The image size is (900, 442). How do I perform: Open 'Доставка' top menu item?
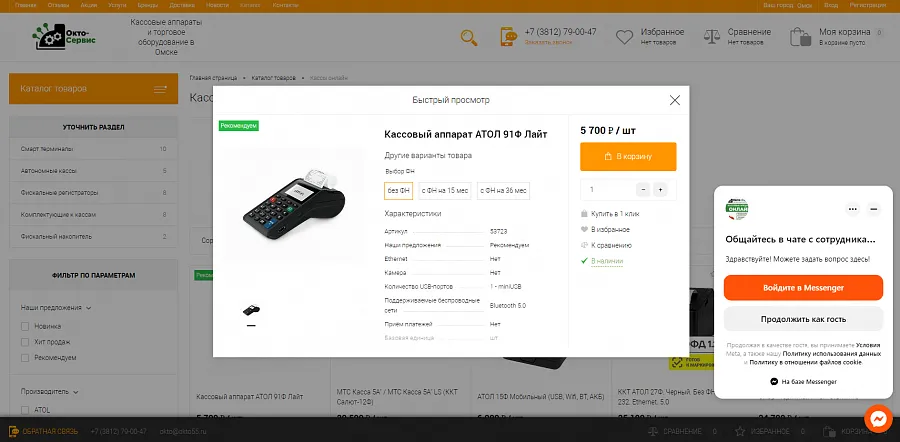pos(183,5)
